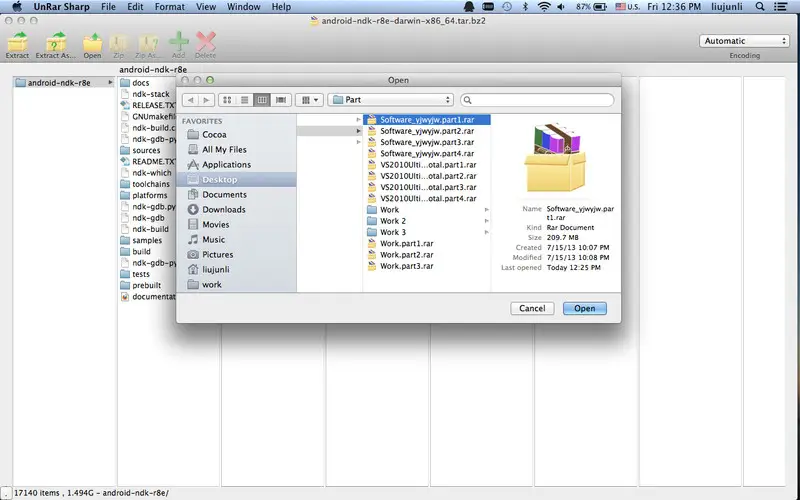The height and width of the screenshot is (500, 800).
Task: Select Software_yjwyjw.part1.rar file
Action: (427, 120)
